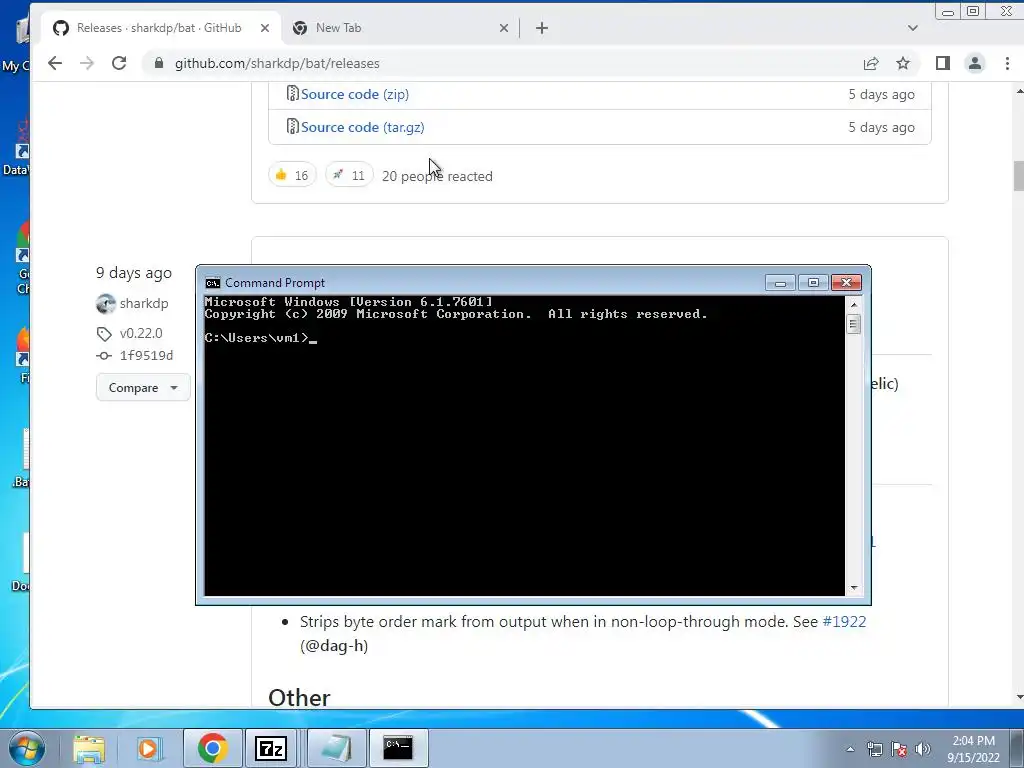
Task: Bookmark this page with the star icon
Action: 903,63
